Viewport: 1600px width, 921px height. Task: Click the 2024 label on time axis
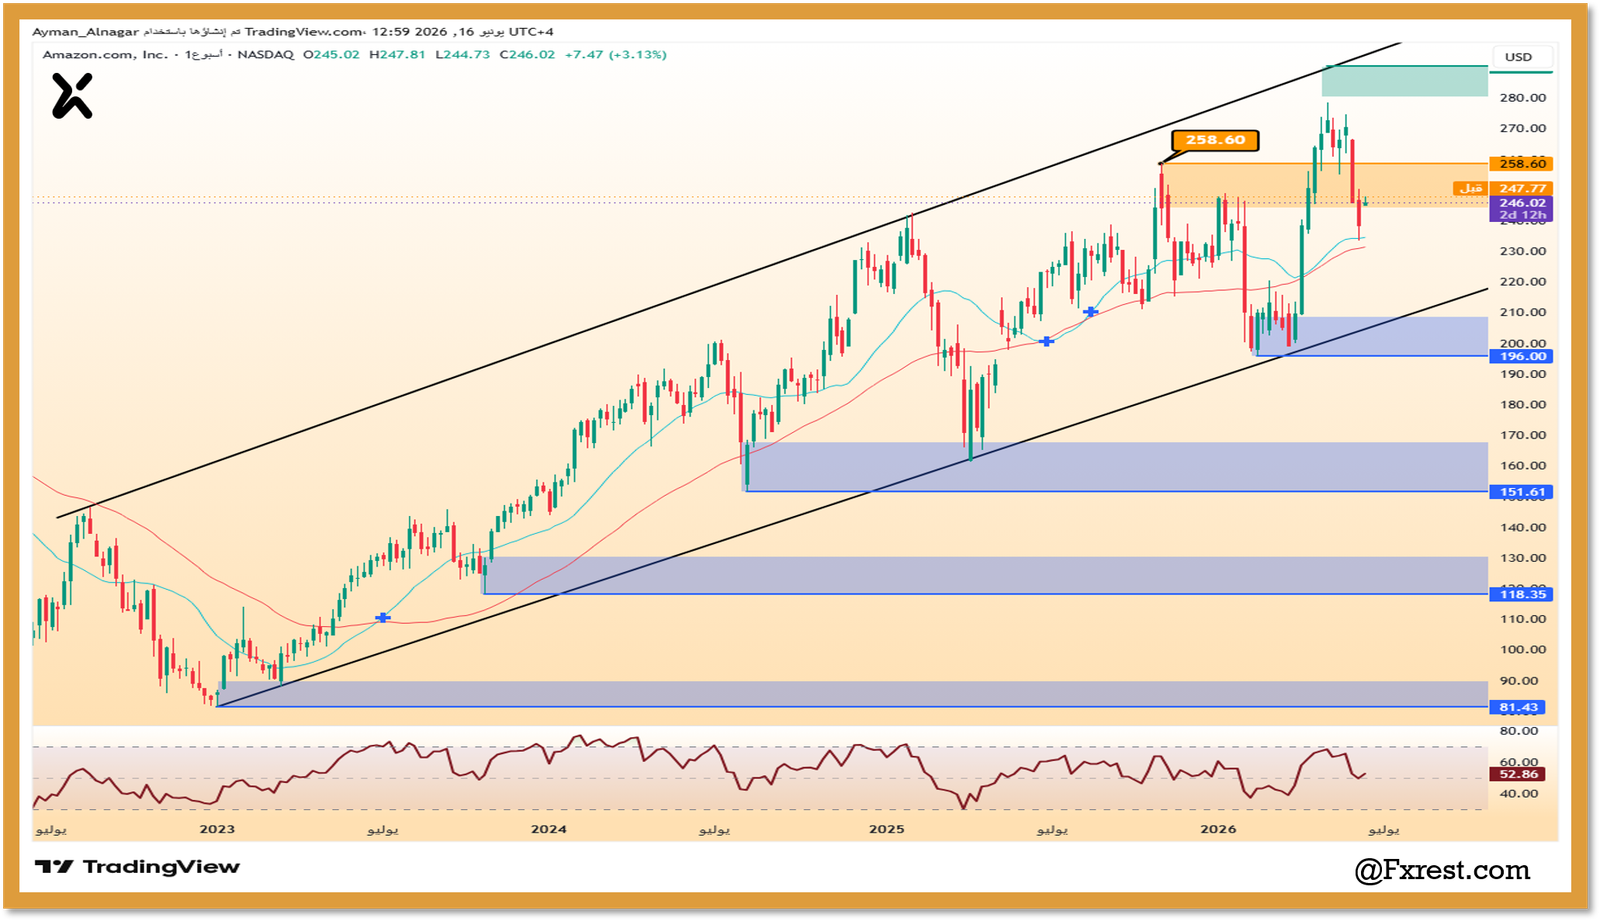549,829
